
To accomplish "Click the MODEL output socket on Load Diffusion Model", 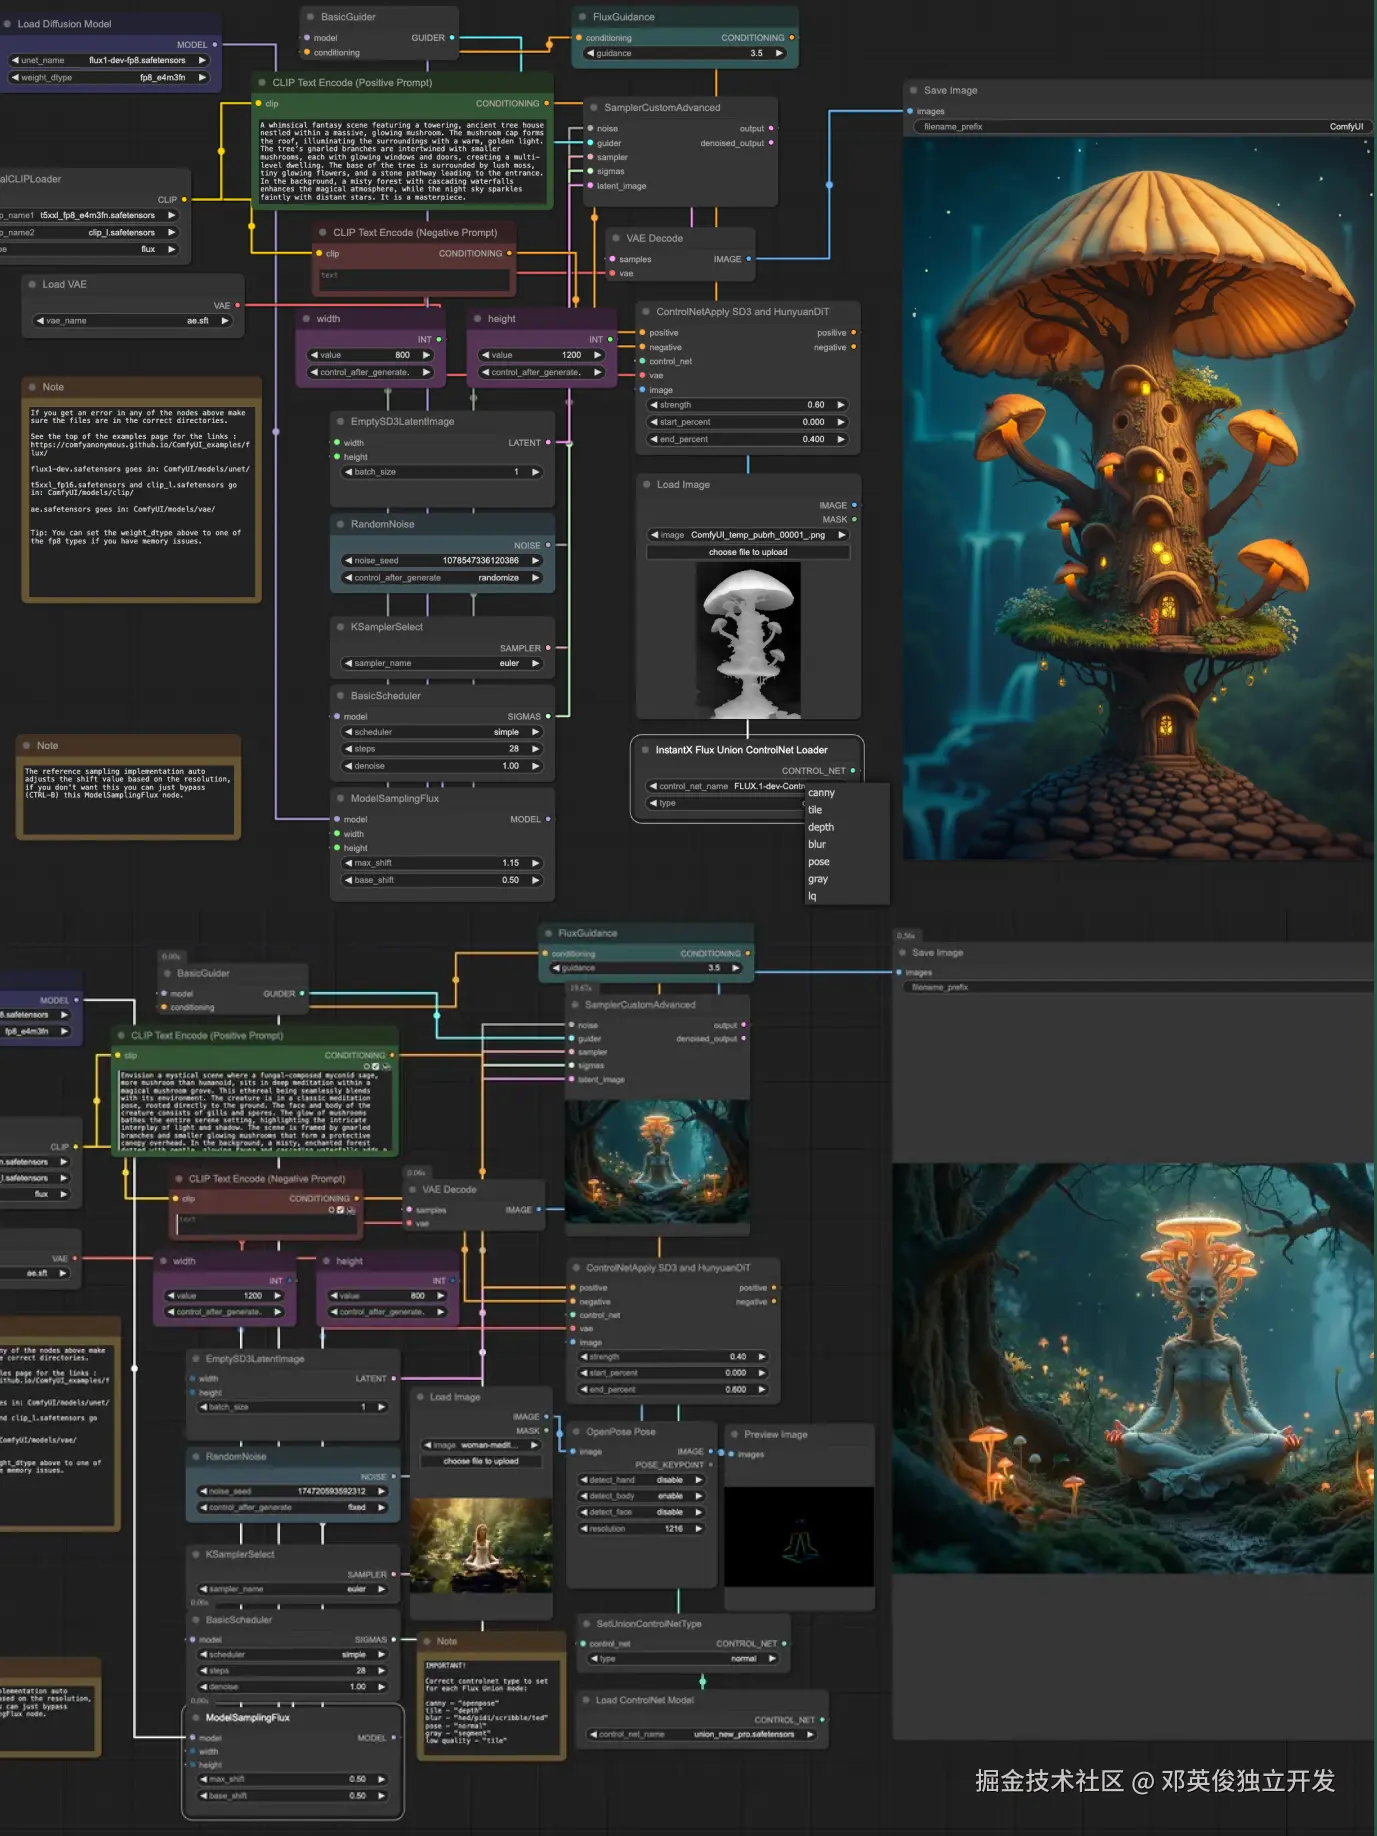I will (x=214, y=45).
